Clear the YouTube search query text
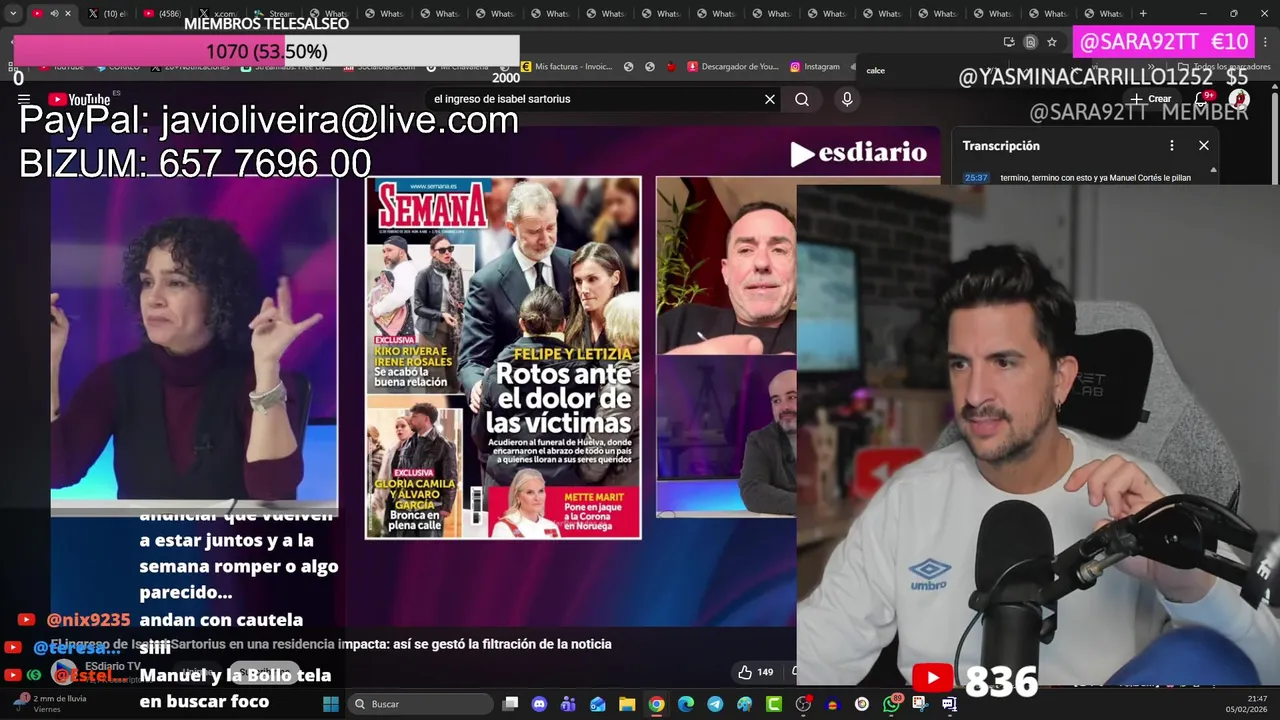1280x720 pixels. pos(770,99)
